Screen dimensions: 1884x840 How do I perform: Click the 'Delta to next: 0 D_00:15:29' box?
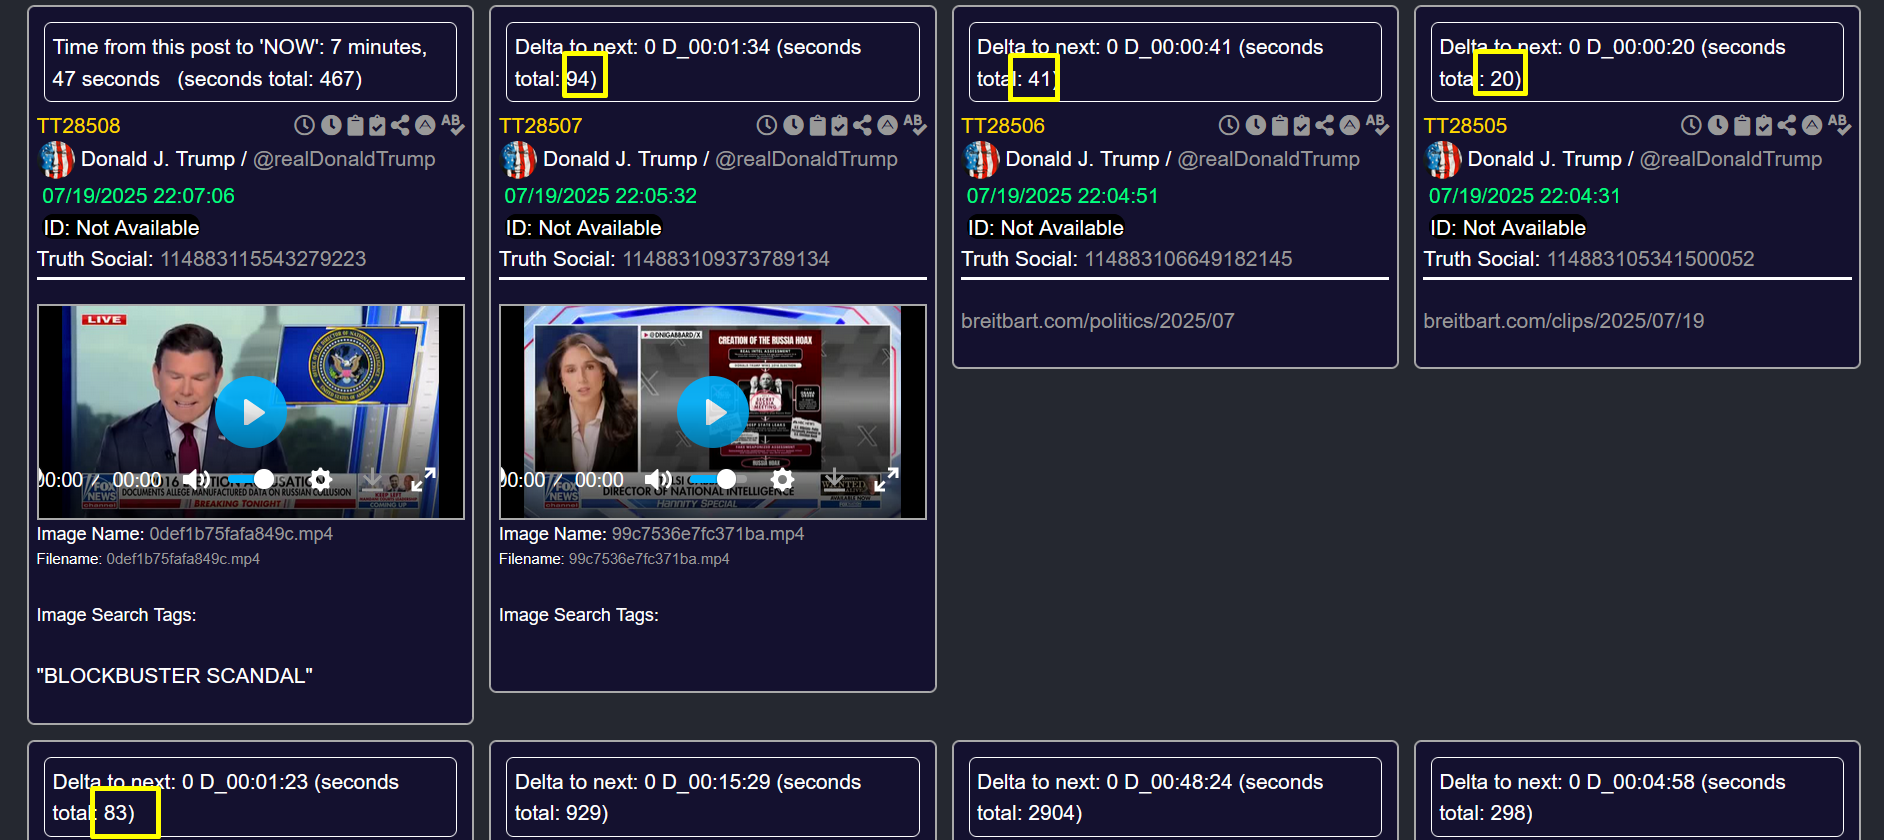(x=713, y=797)
